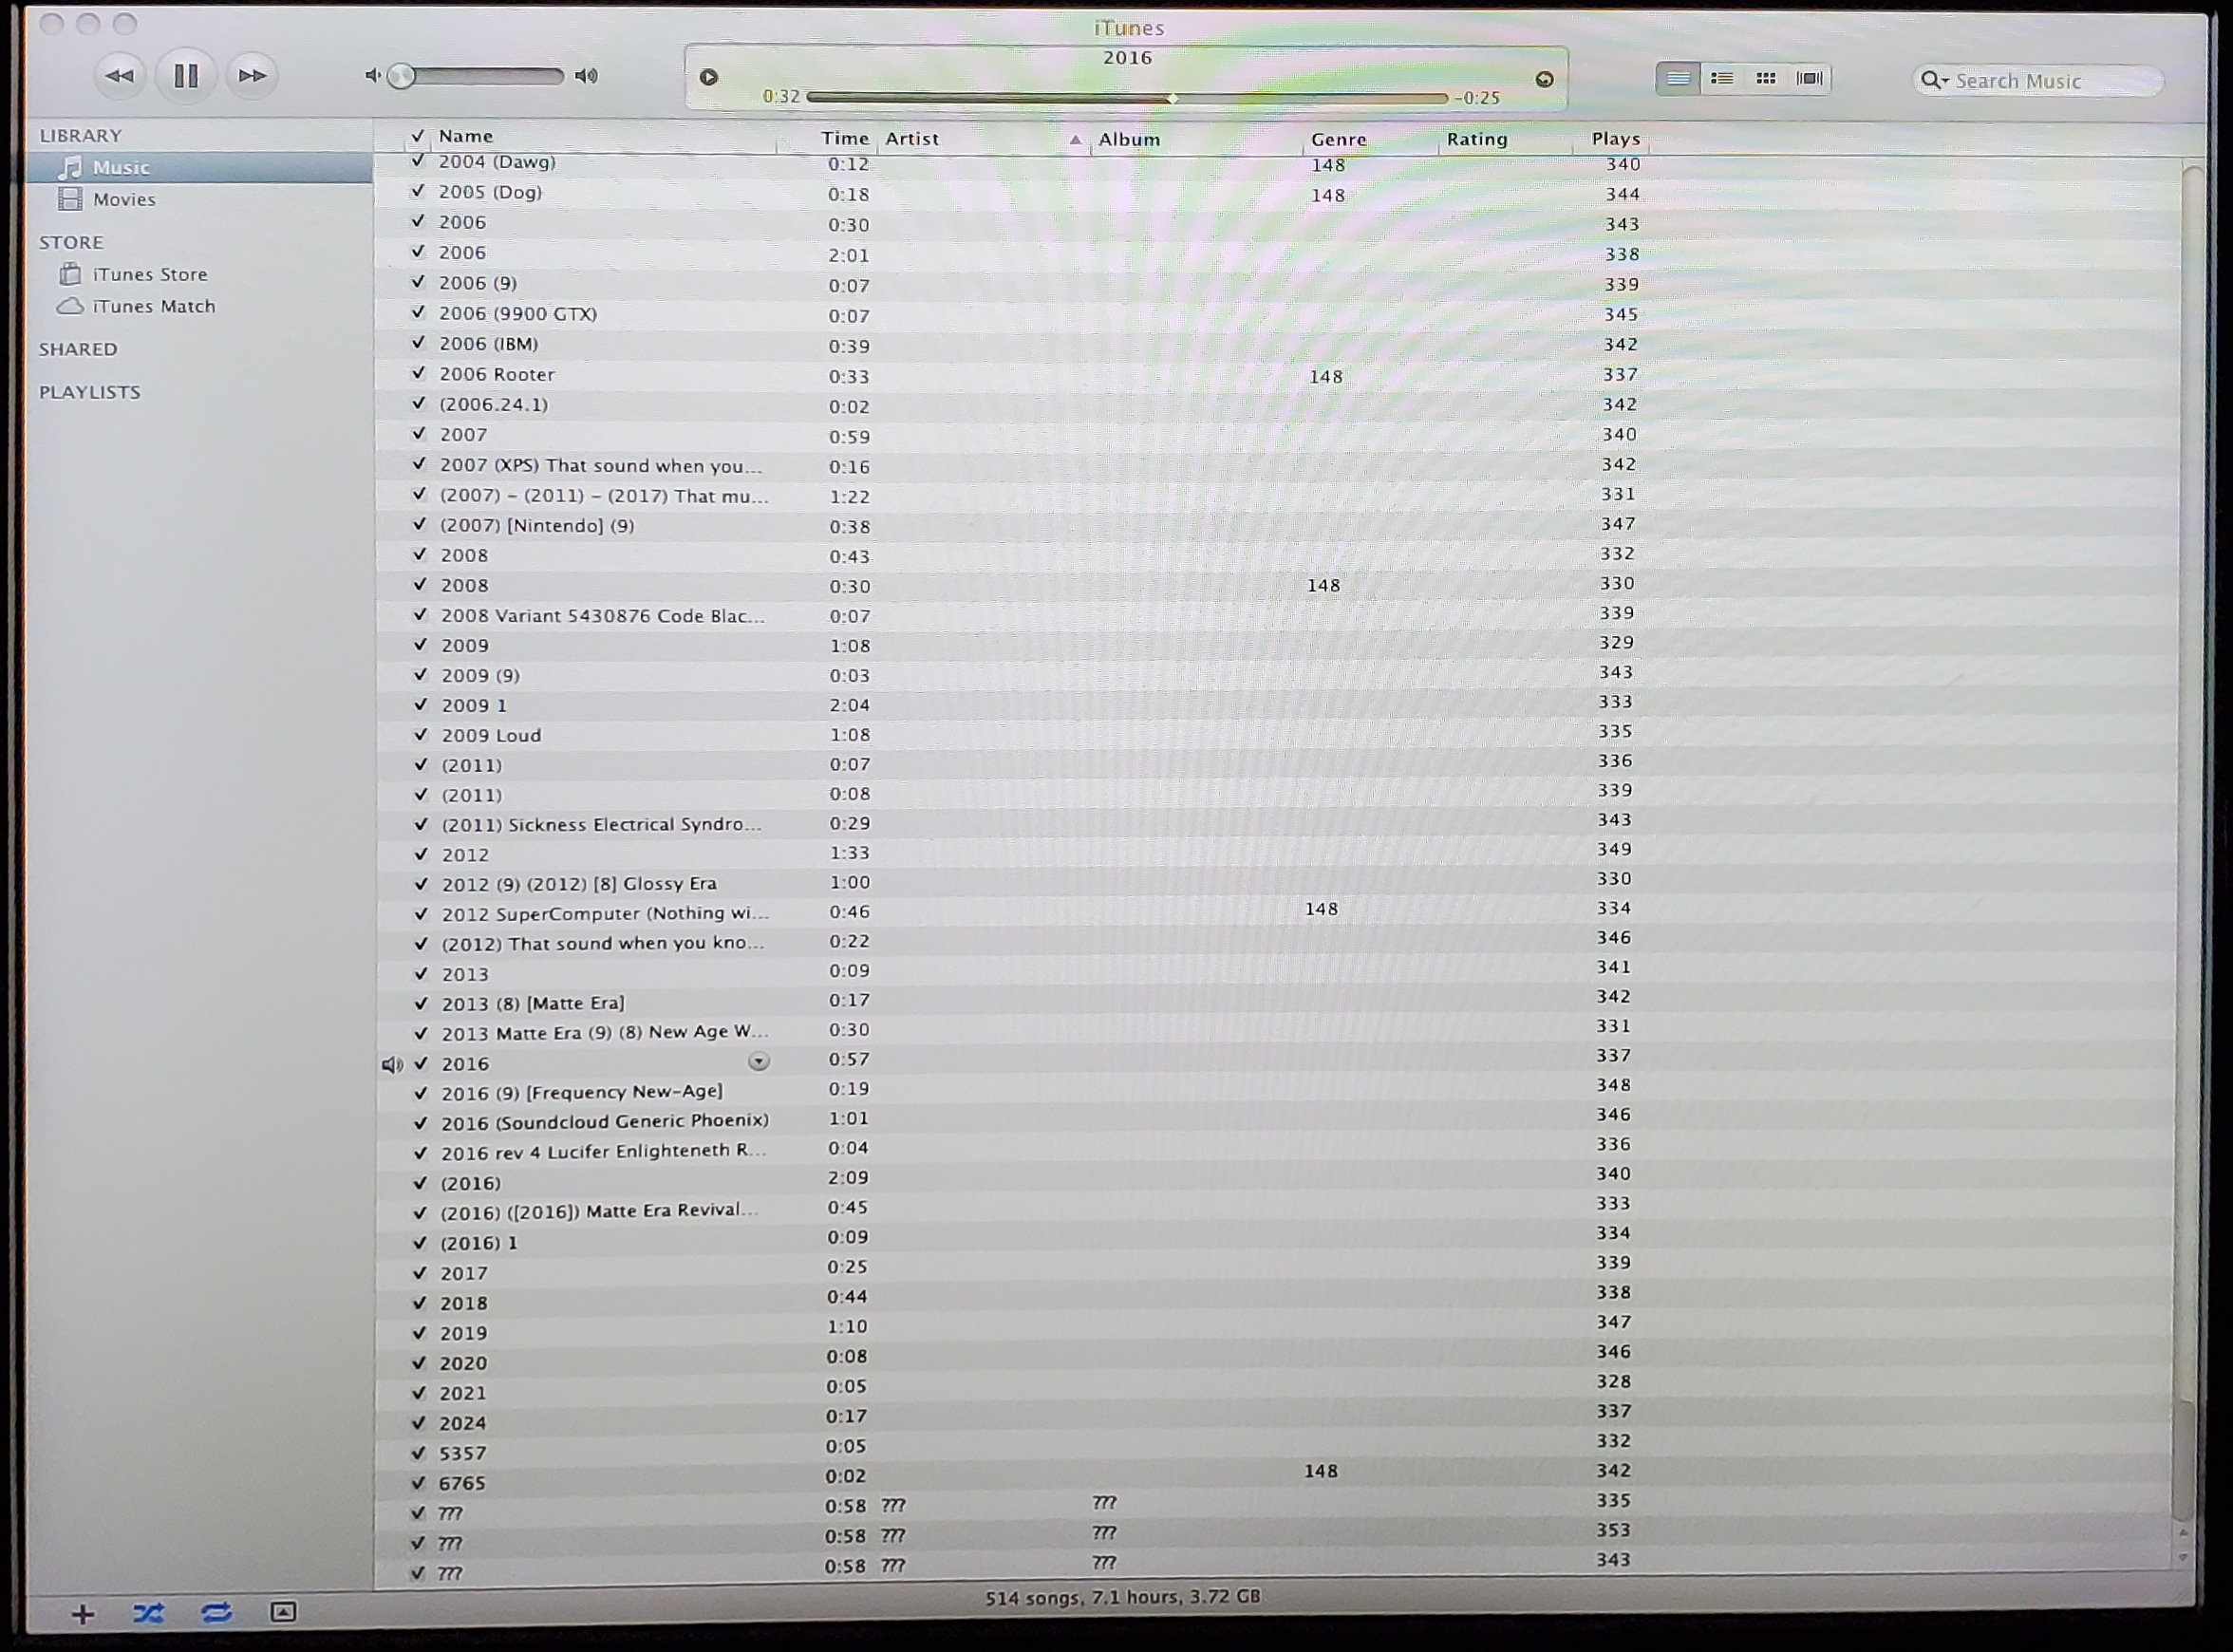
Task: Uncheck the 2009 Loud song
Action: click(x=420, y=734)
